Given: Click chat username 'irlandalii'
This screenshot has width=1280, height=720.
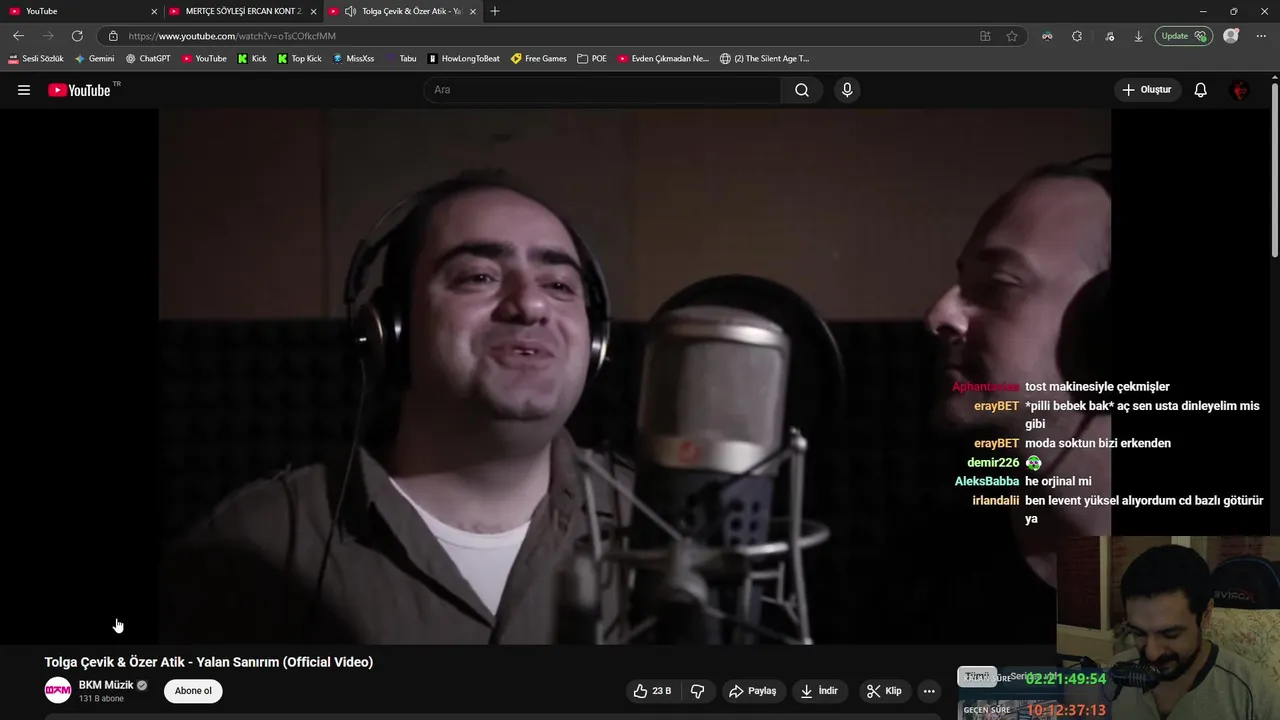Looking at the screenshot, I should click(996, 500).
